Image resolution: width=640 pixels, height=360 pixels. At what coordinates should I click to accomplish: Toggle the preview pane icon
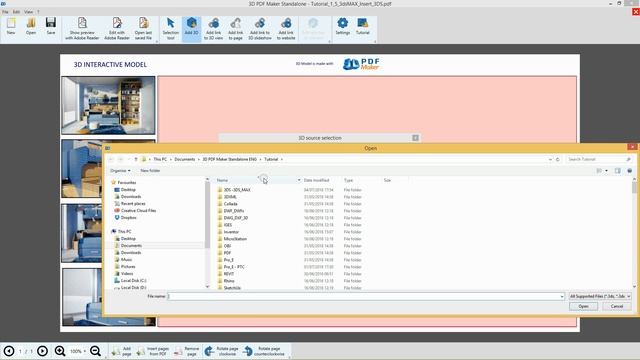(618, 171)
